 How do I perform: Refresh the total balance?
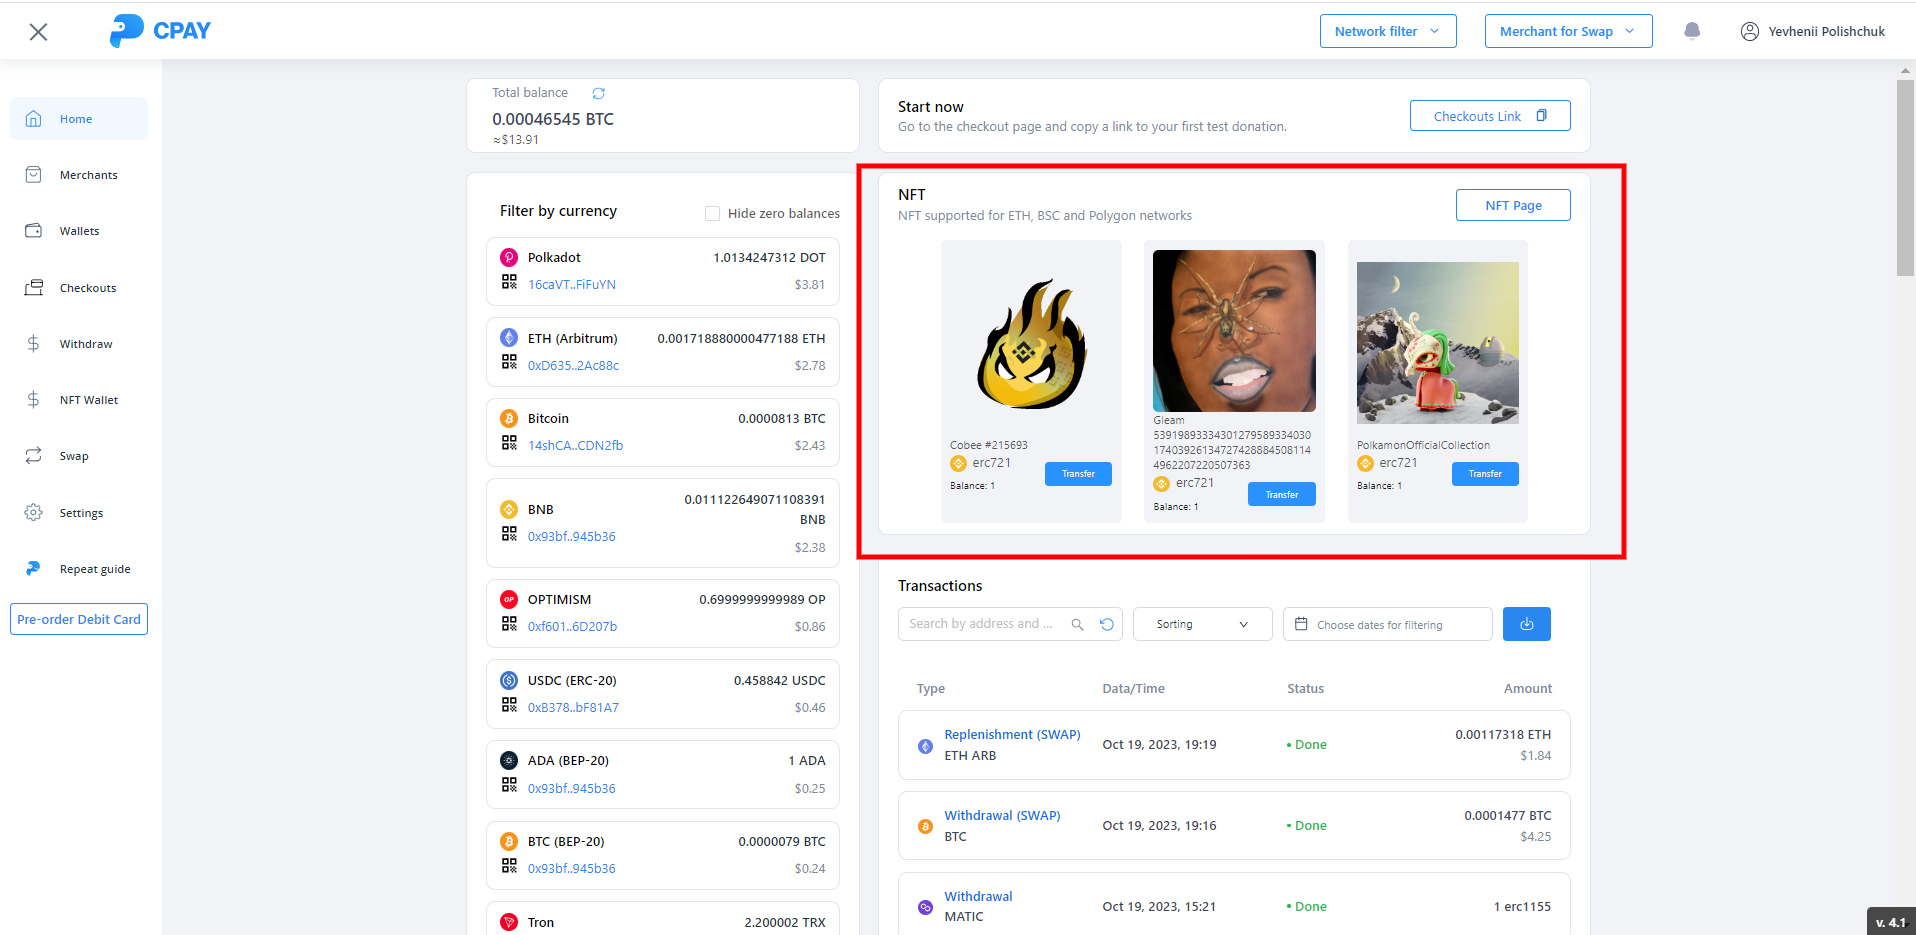point(598,93)
